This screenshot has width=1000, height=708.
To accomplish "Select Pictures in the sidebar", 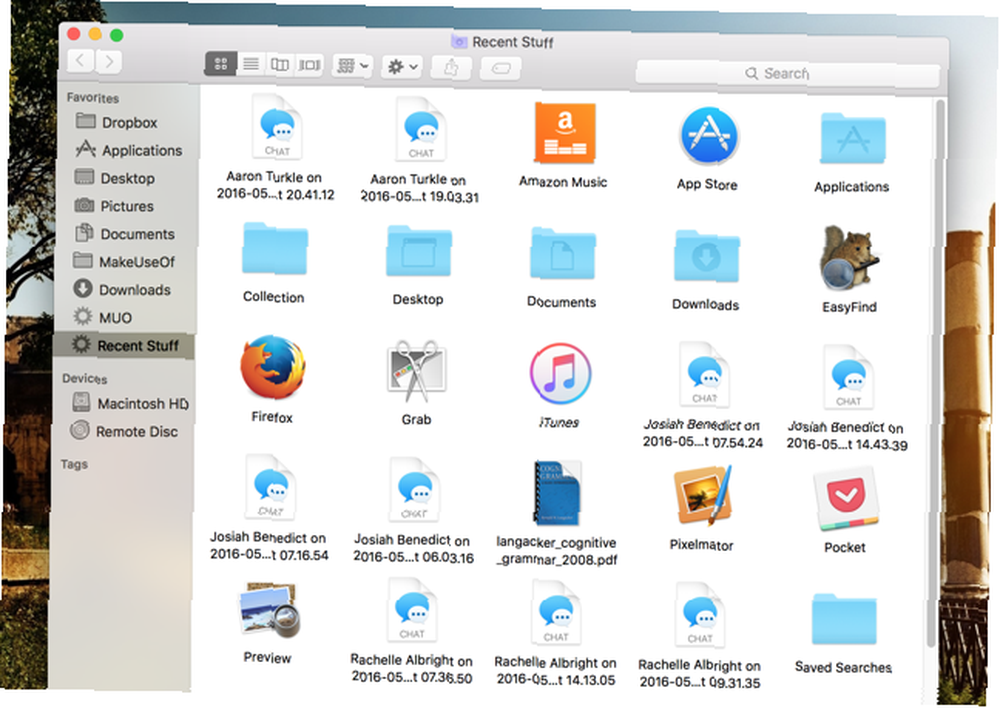I will [127, 206].
